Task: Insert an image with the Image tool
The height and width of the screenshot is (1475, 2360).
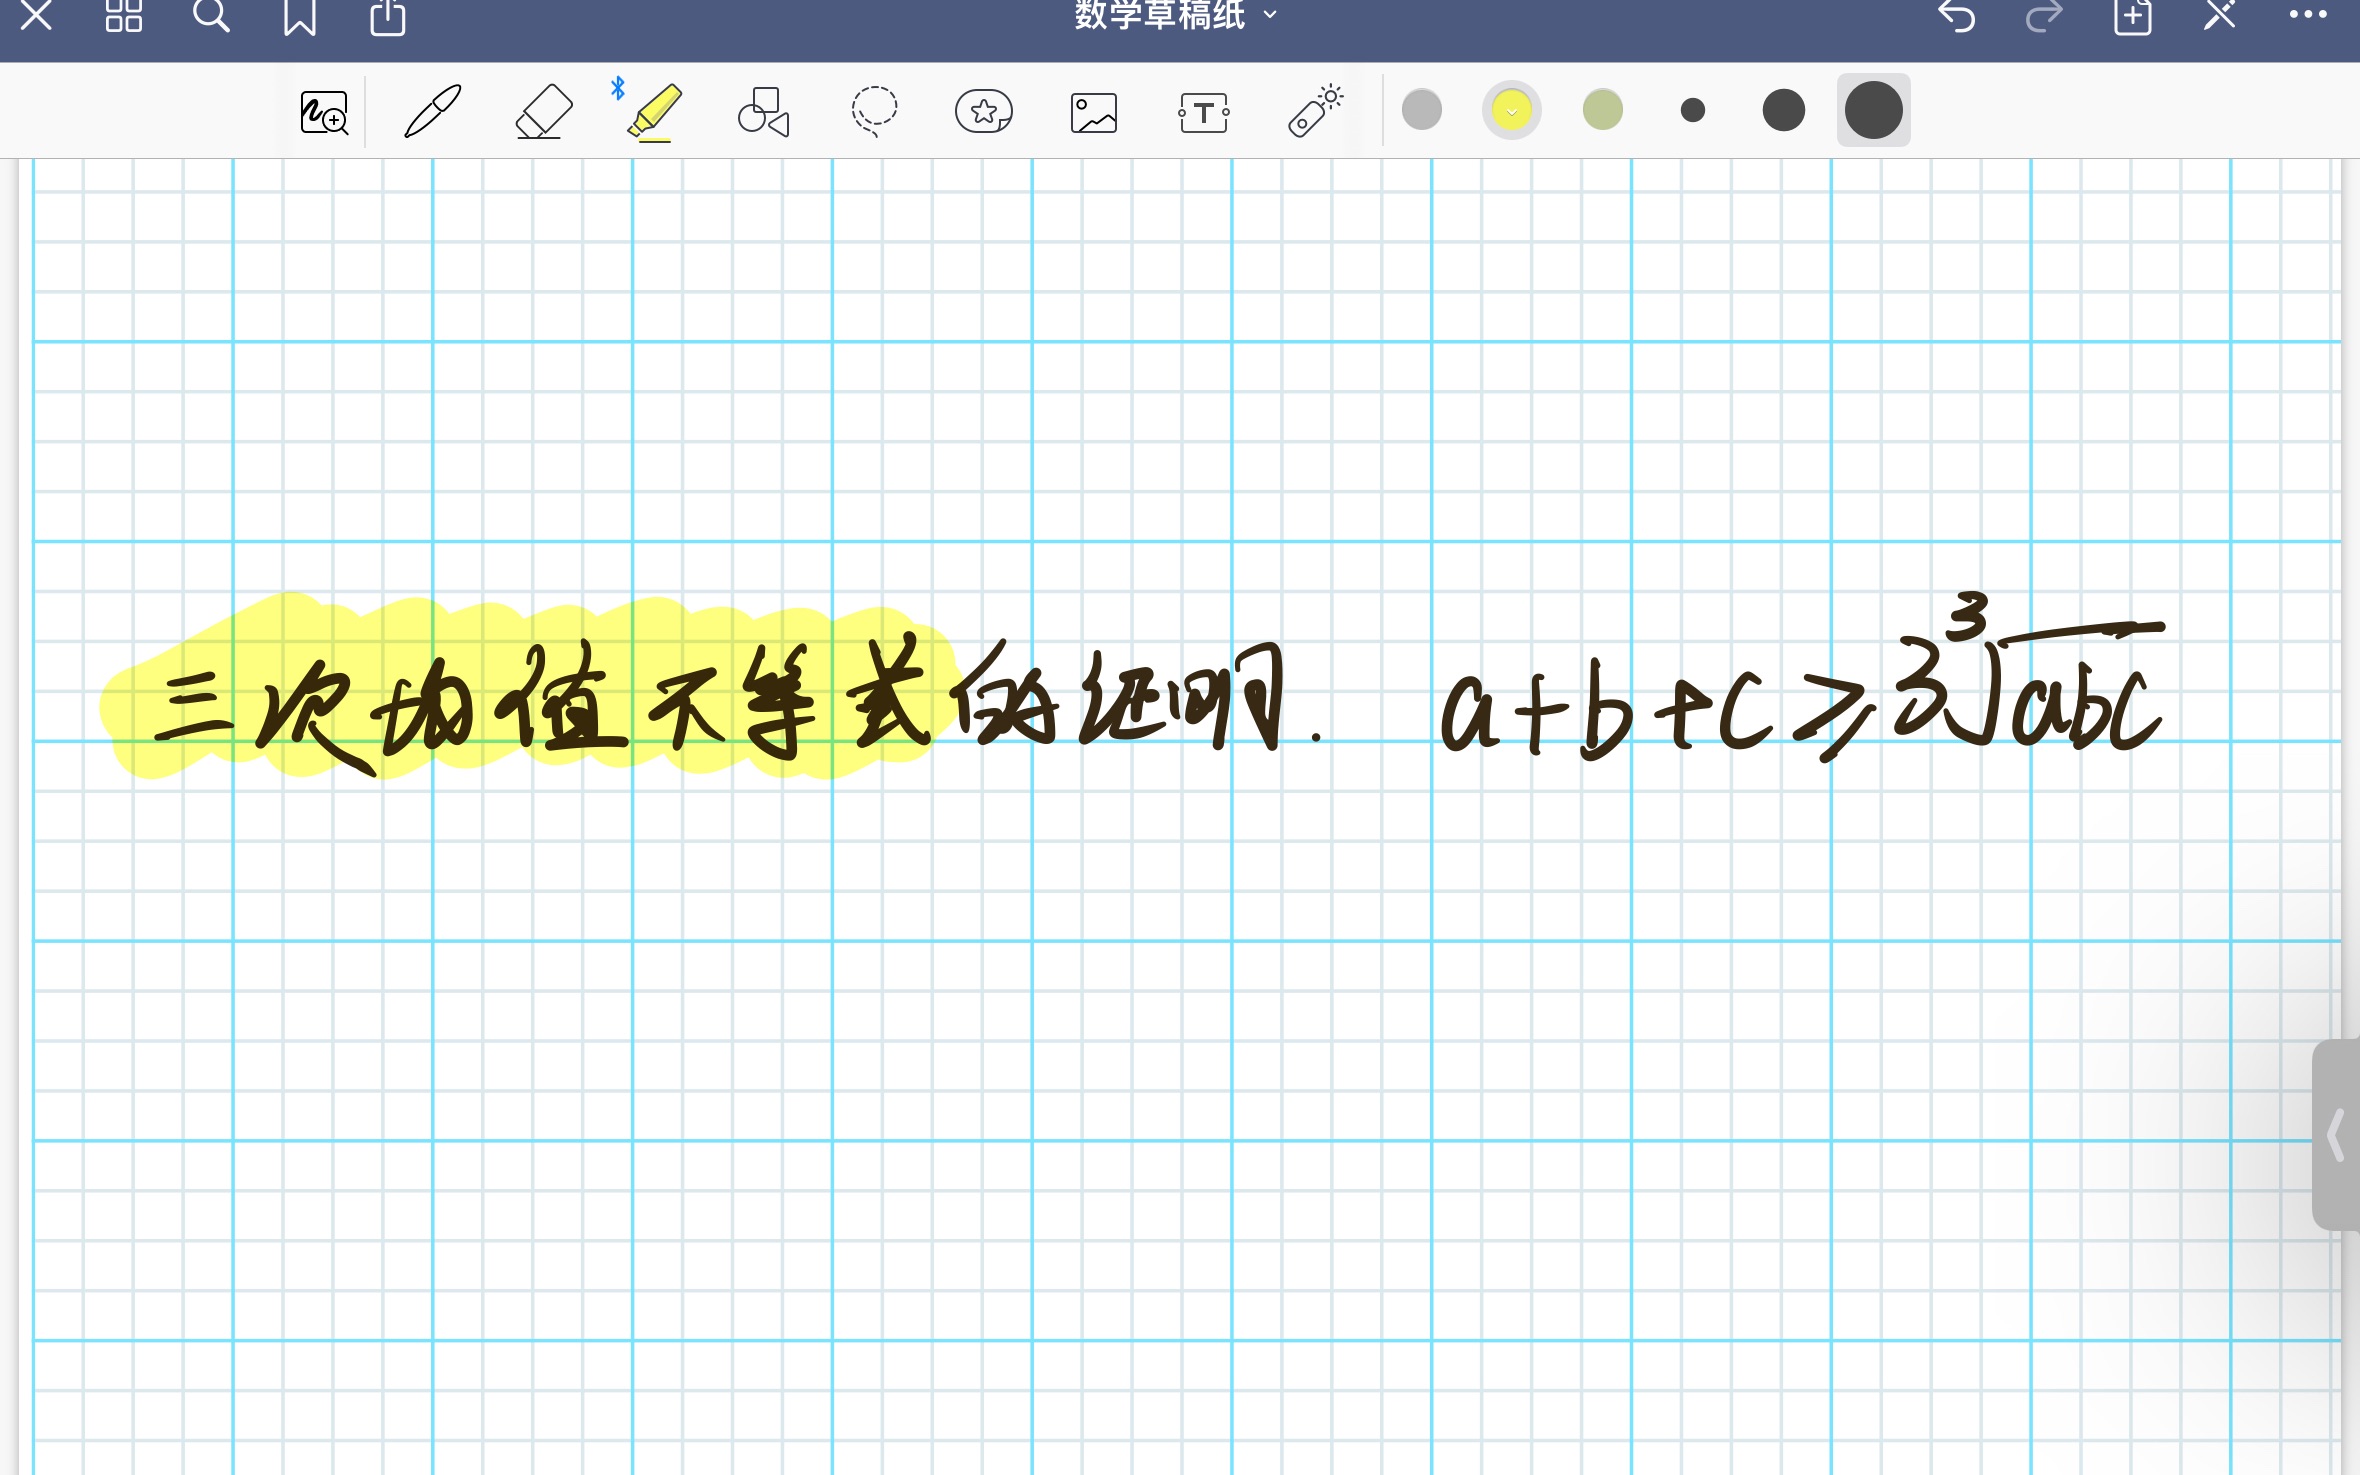Action: click(1093, 110)
